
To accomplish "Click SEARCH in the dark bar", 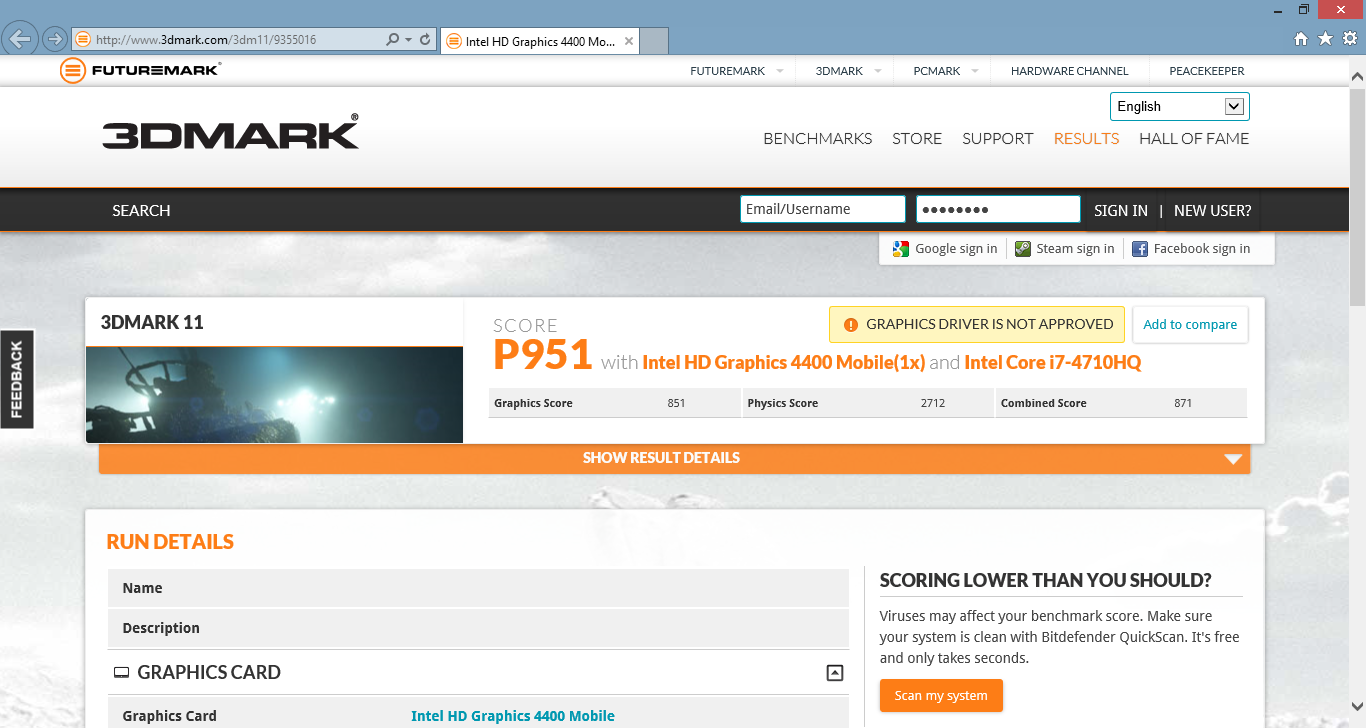I will (x=141, y=210).
